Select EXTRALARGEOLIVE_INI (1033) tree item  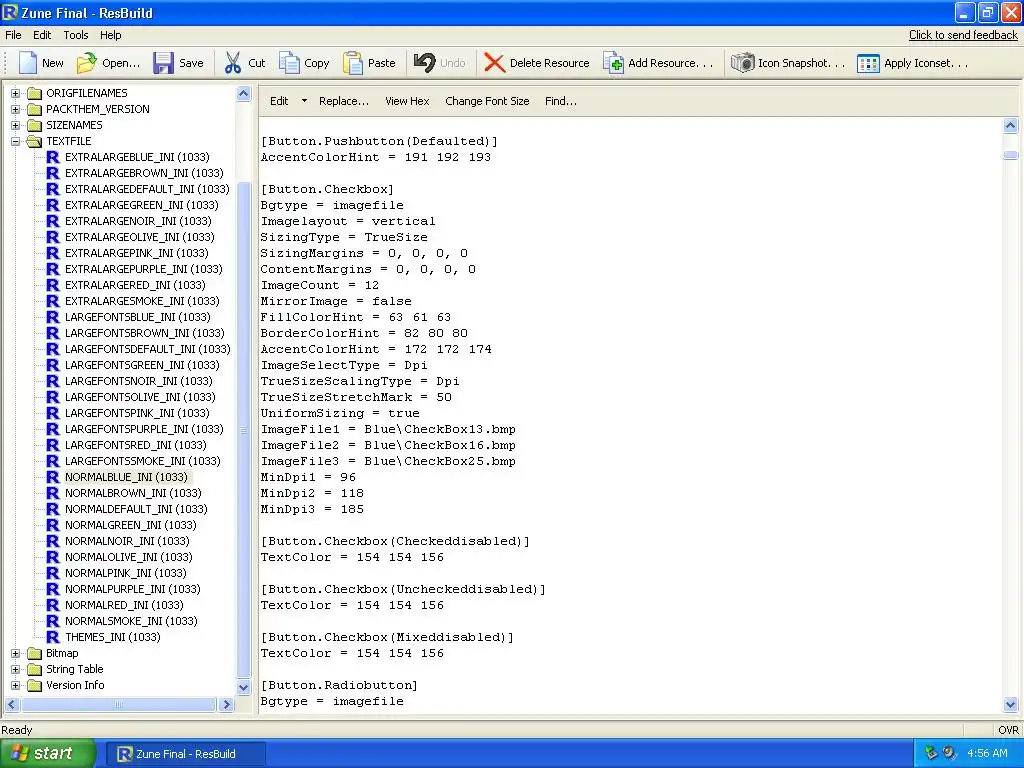pyautogui.click(x=139, y=237)
